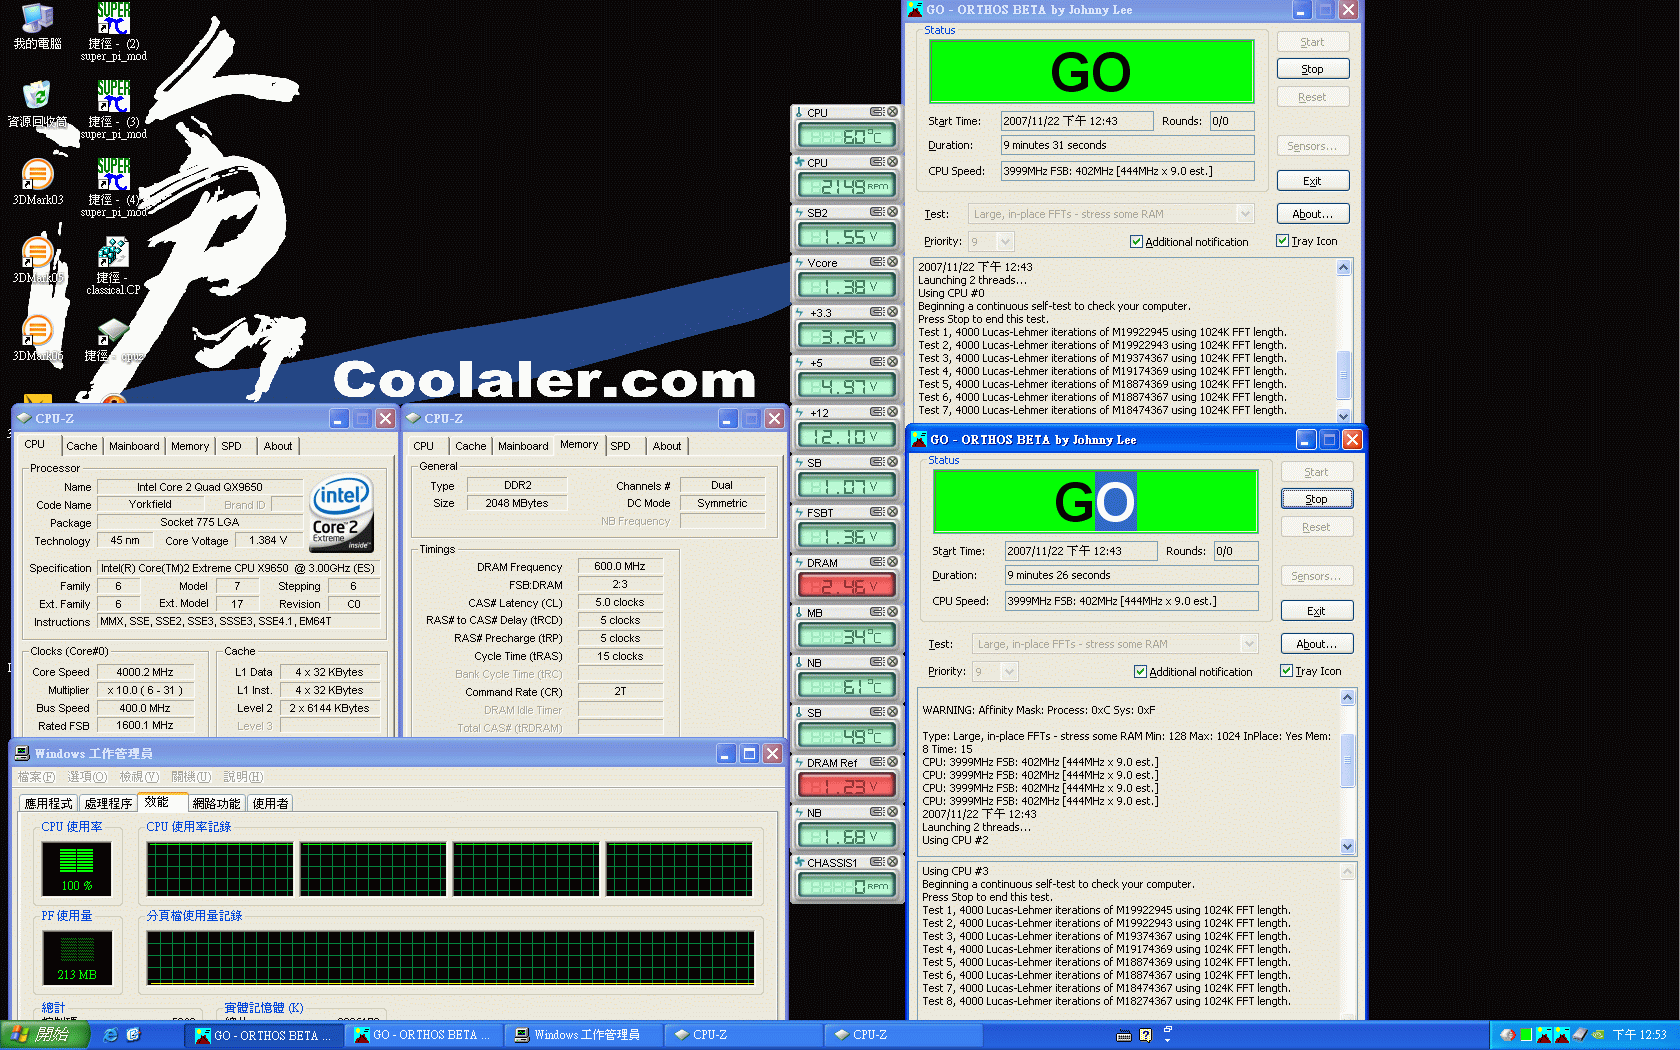Toggle Additional notification in background ORTHOS window
This screenshot has width=1680, height=1050.
1136,242
